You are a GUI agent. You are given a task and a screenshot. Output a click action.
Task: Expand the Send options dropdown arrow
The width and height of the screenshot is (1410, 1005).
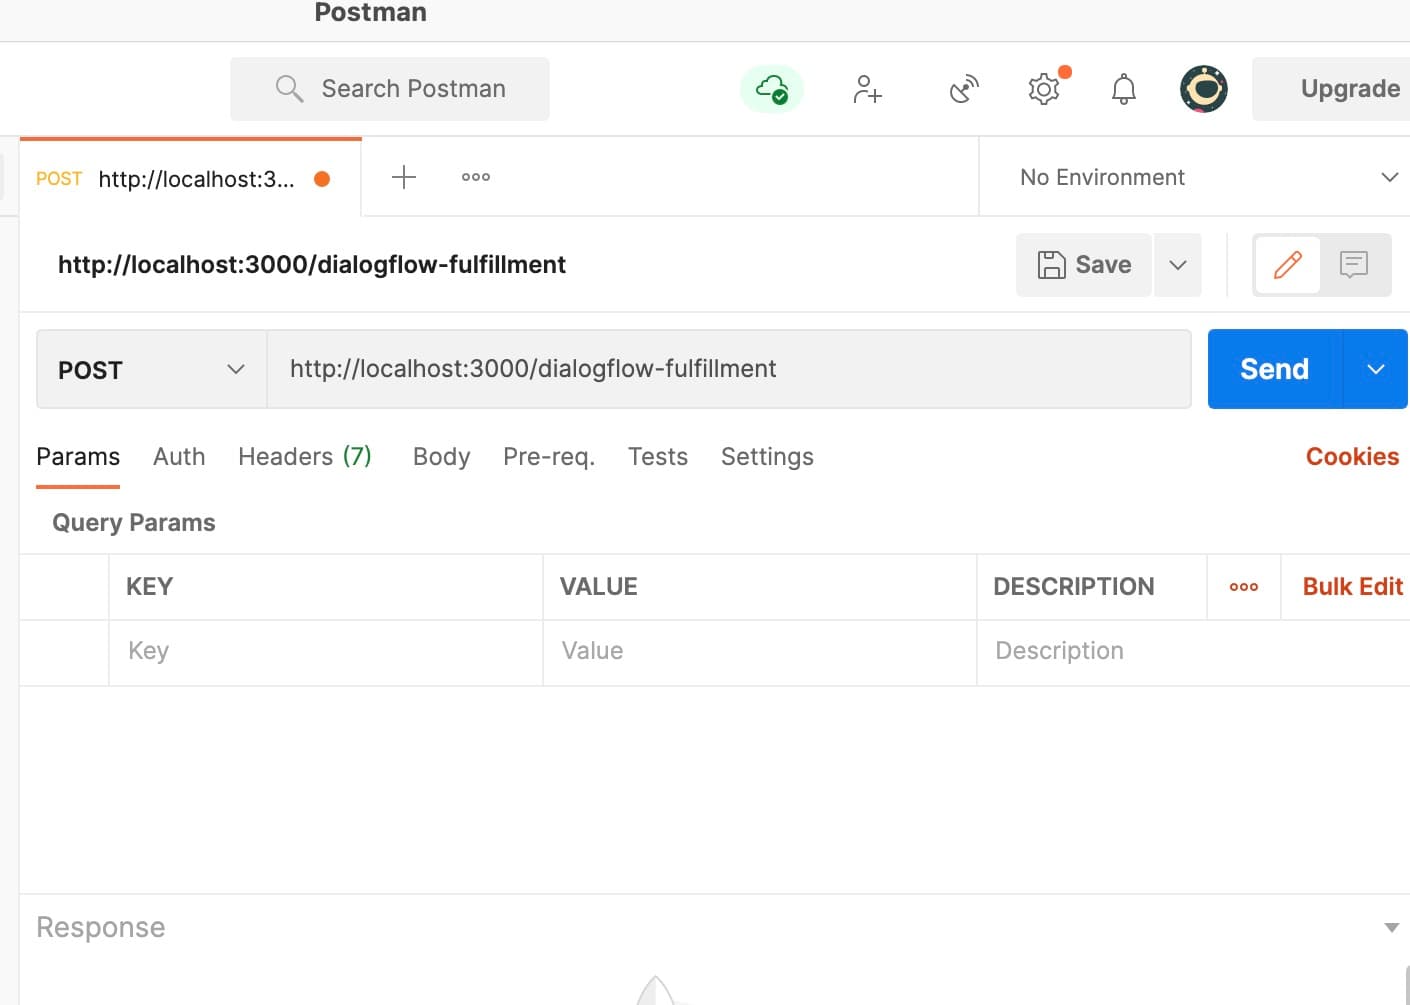click(x=1376, y=369)
